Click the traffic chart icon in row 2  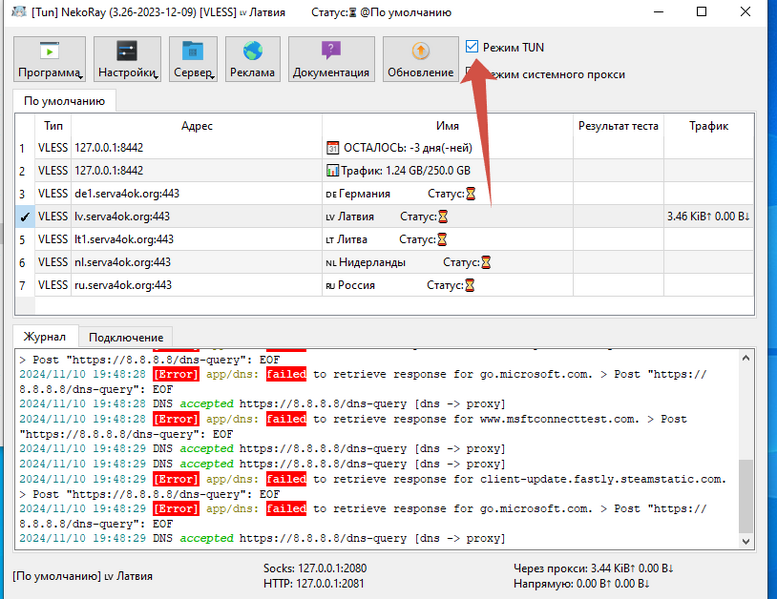(x=333, y=170)
